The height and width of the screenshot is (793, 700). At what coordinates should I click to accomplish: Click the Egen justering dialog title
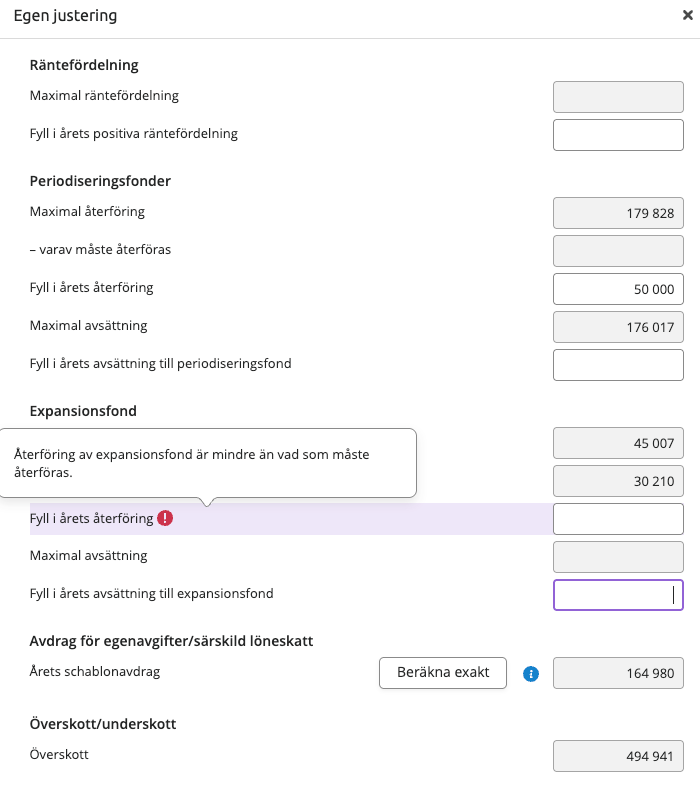(65, 16)
